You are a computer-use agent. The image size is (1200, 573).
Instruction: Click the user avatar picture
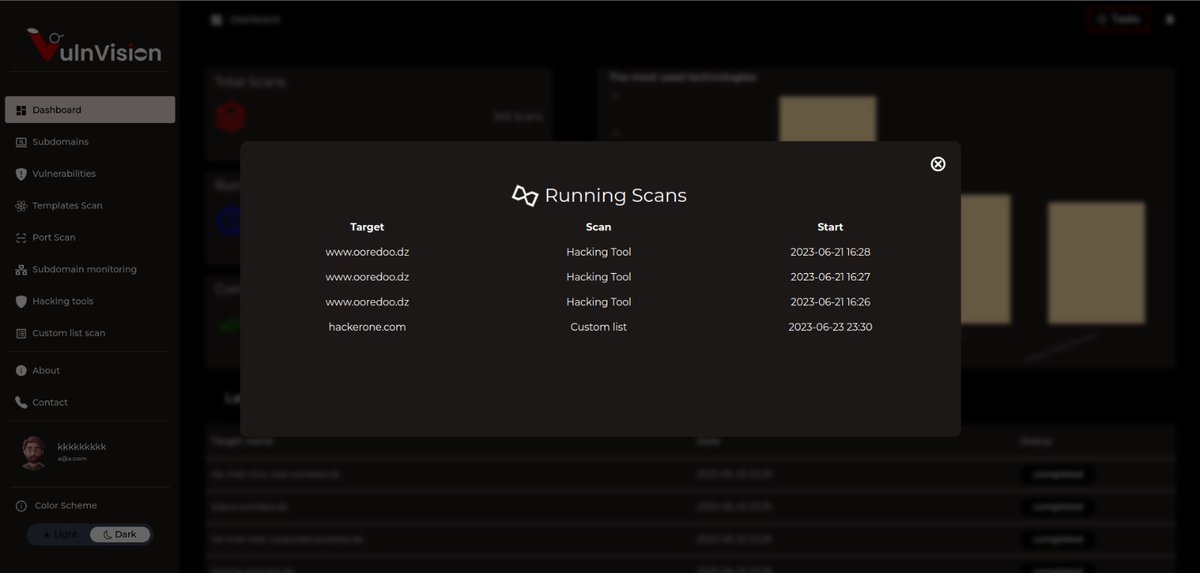point(34,452)
